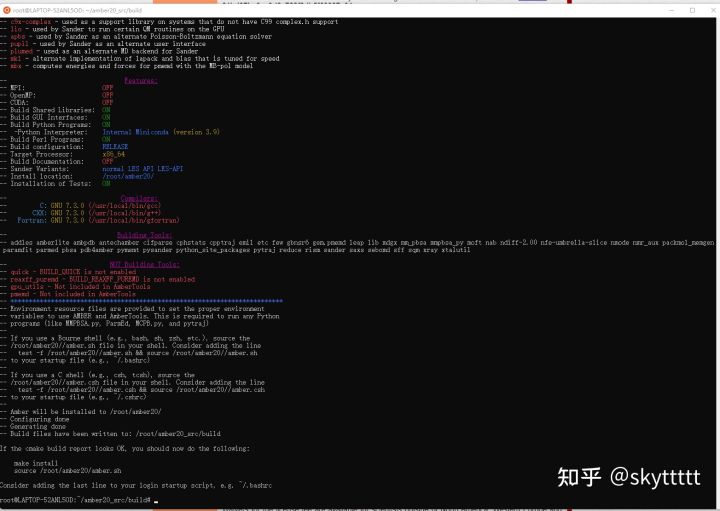
Task: Click the 'Features:' heading
Action: tap(141, 80)
